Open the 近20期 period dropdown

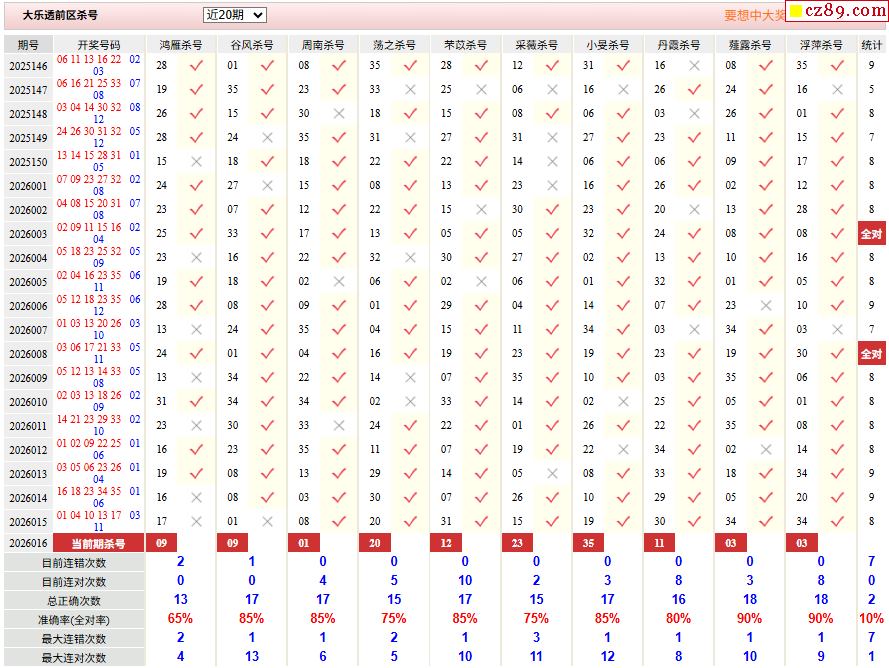[234, 15]
